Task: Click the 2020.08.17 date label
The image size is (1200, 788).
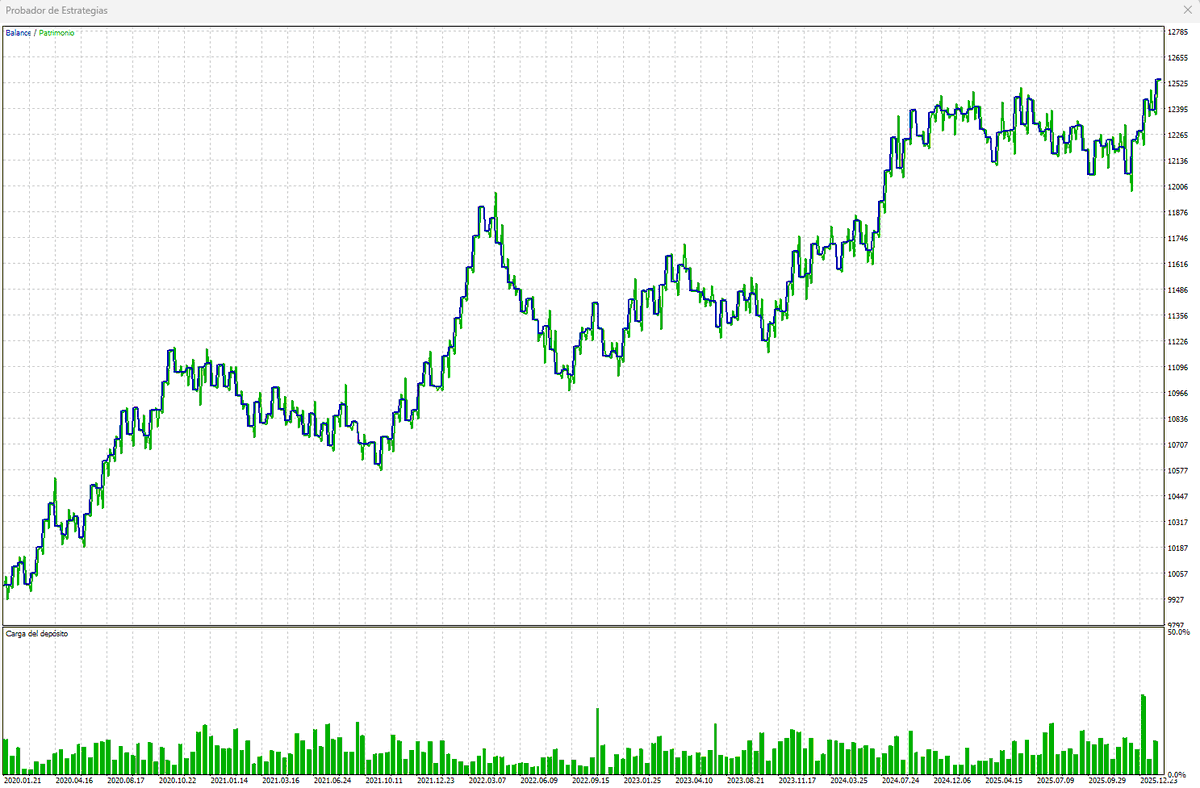Action: click(x=126, y=780)
